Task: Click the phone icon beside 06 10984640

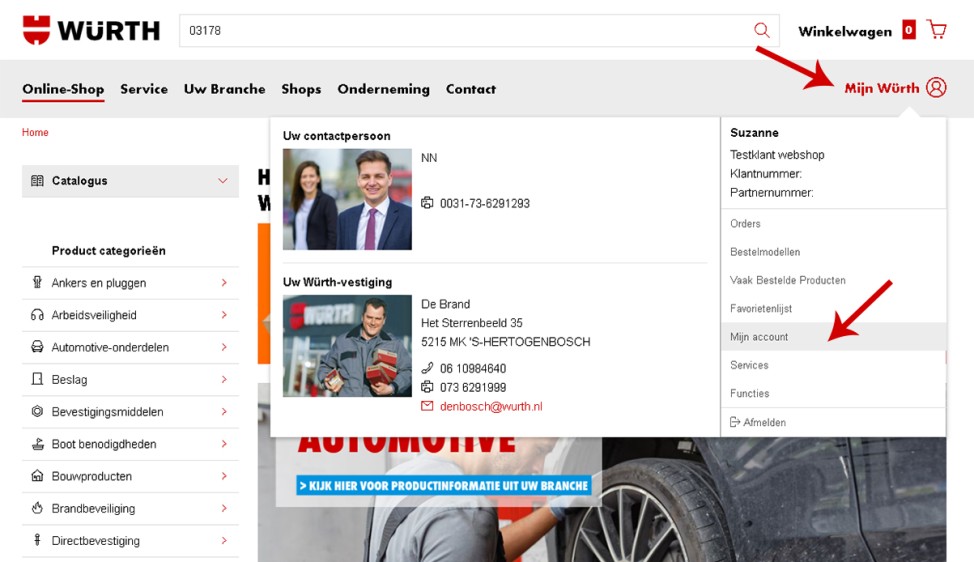Action: [x=427, y=368]
